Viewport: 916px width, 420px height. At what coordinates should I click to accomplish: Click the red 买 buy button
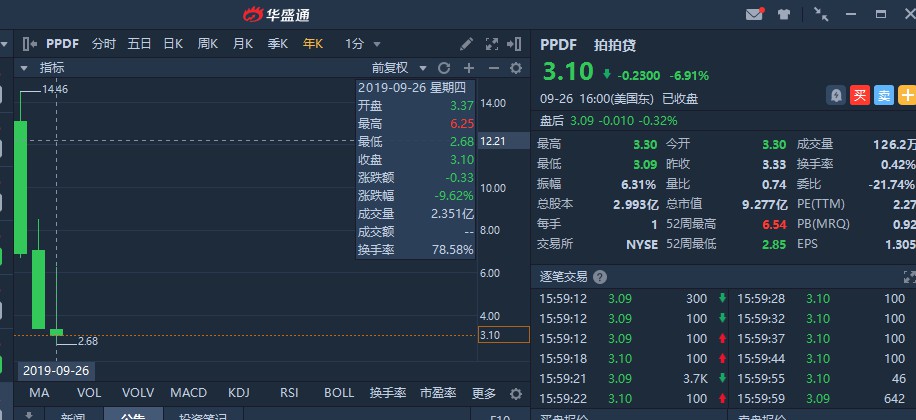pyautogui.click(x=859, y=95)
